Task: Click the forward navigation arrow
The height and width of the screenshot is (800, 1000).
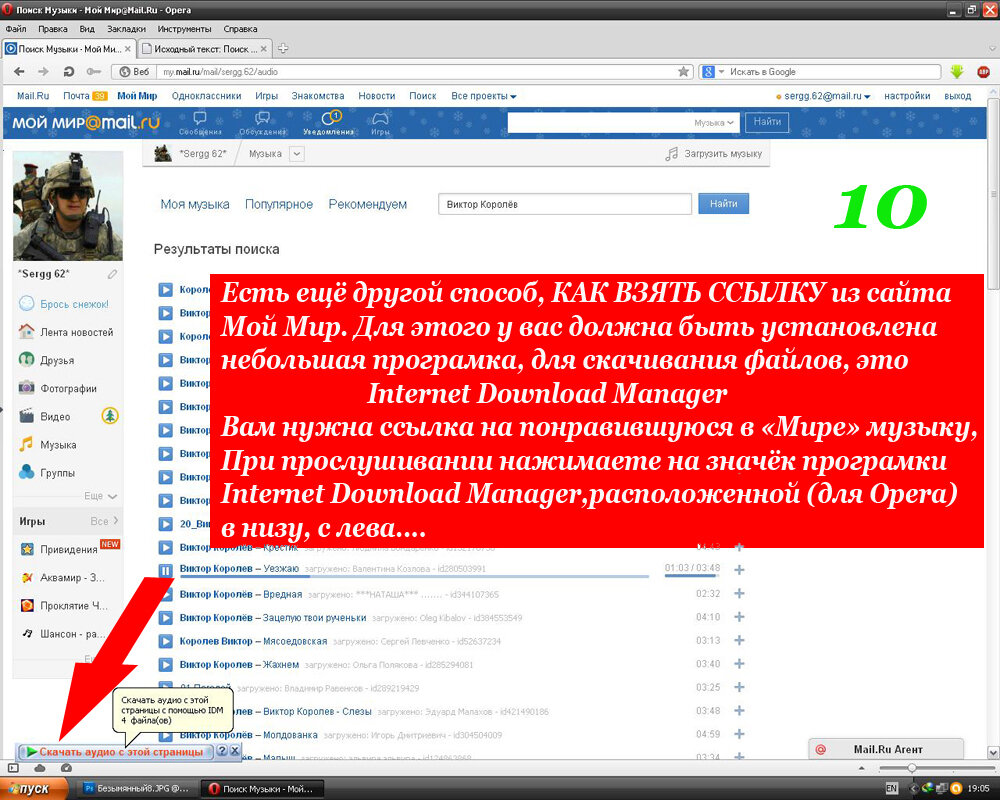Action: [x=43, y=71]
